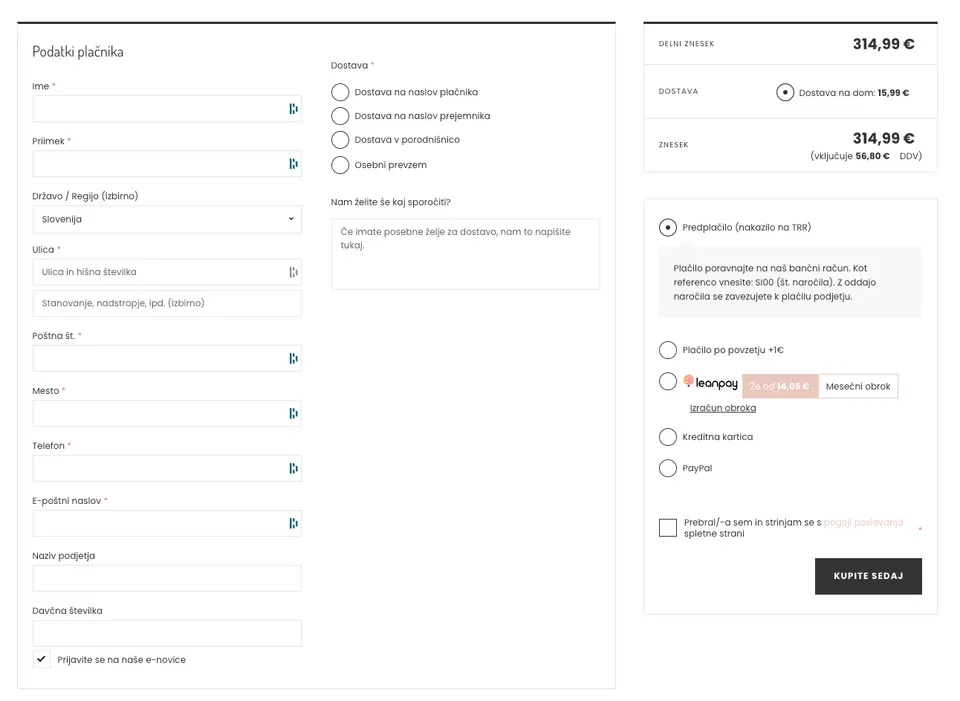Focus the Mesto input field
This screenshot has width=960, height=701.
point(167,414)
